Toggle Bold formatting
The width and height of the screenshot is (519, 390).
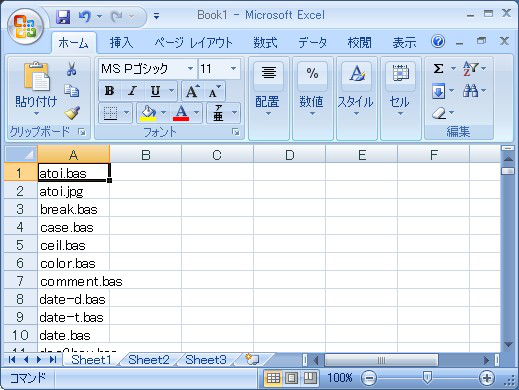tap(109, 91)
